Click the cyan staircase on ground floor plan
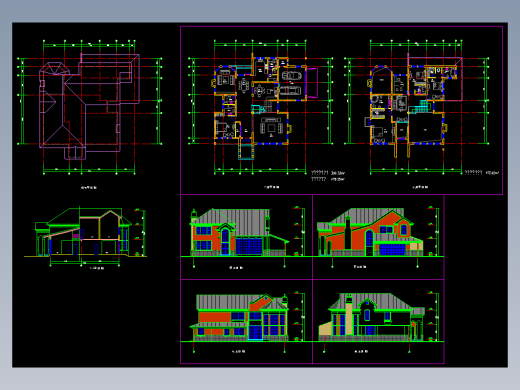Screen dimensions: 520x390 click(x=258, y=109)
